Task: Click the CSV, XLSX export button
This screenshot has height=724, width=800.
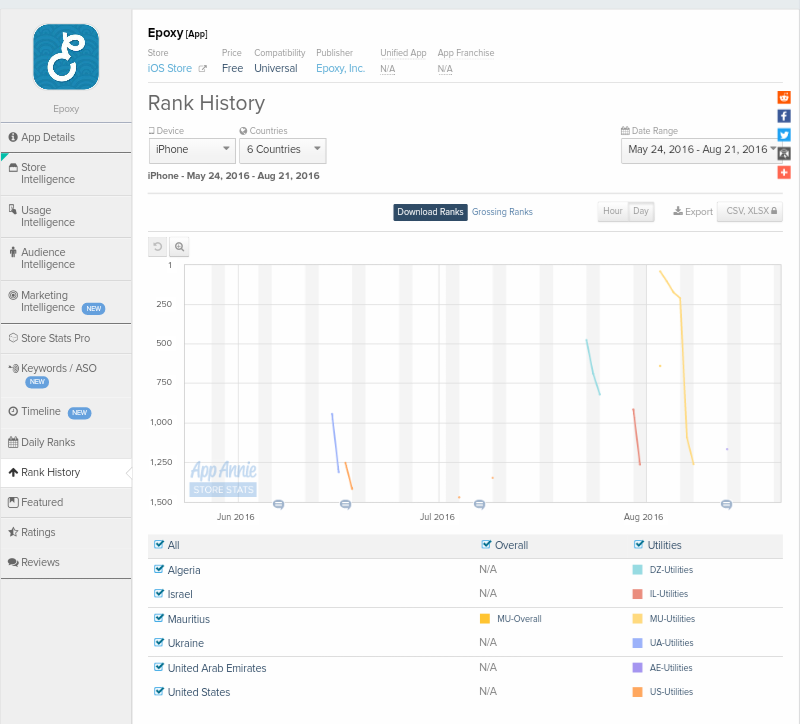Action: (749, 211)
